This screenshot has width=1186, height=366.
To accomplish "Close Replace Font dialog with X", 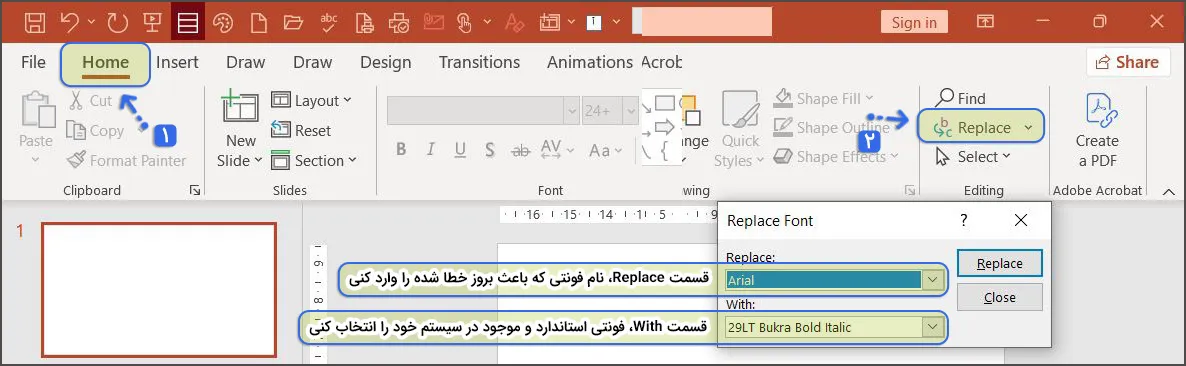I will point(1021,220).
